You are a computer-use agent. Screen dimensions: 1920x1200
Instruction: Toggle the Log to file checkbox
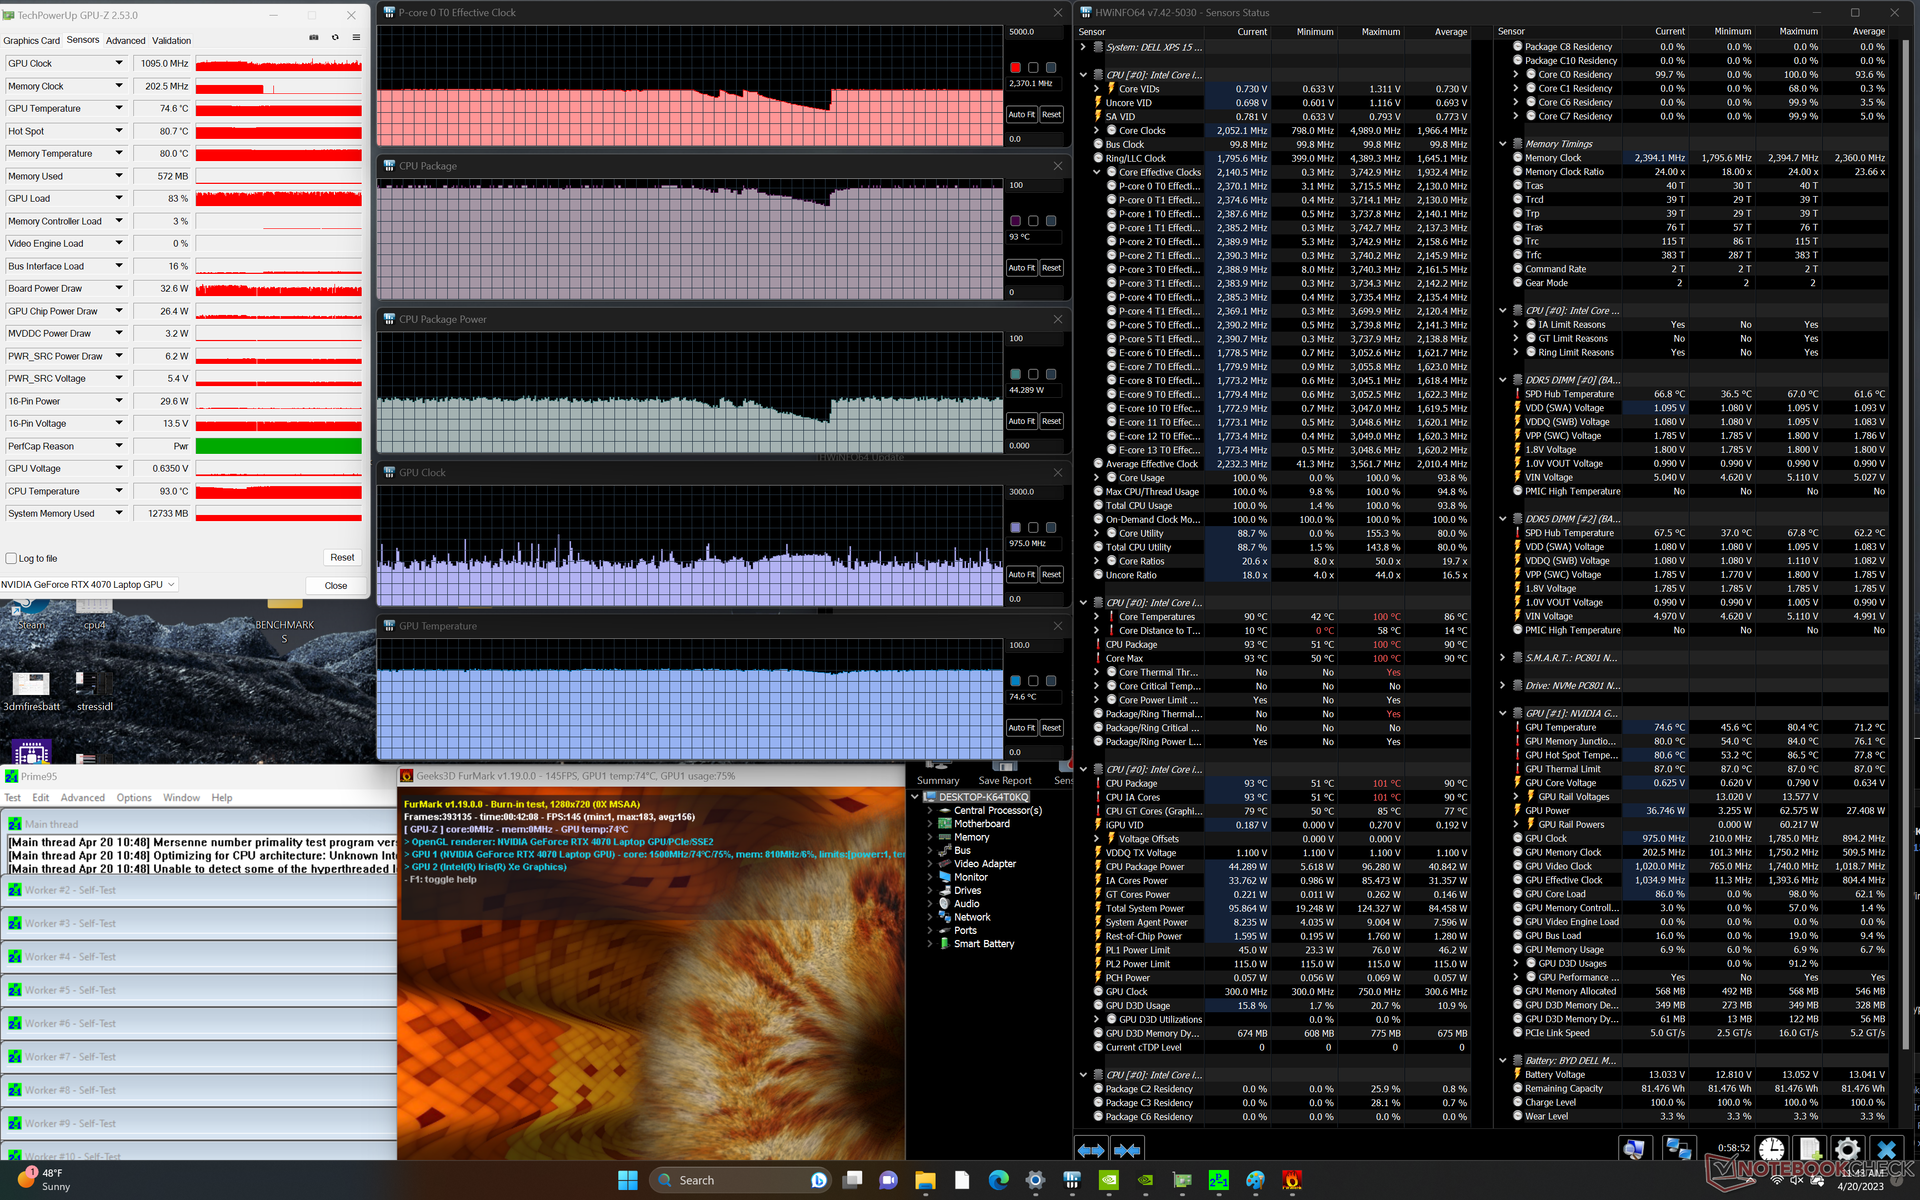(11, 559)
